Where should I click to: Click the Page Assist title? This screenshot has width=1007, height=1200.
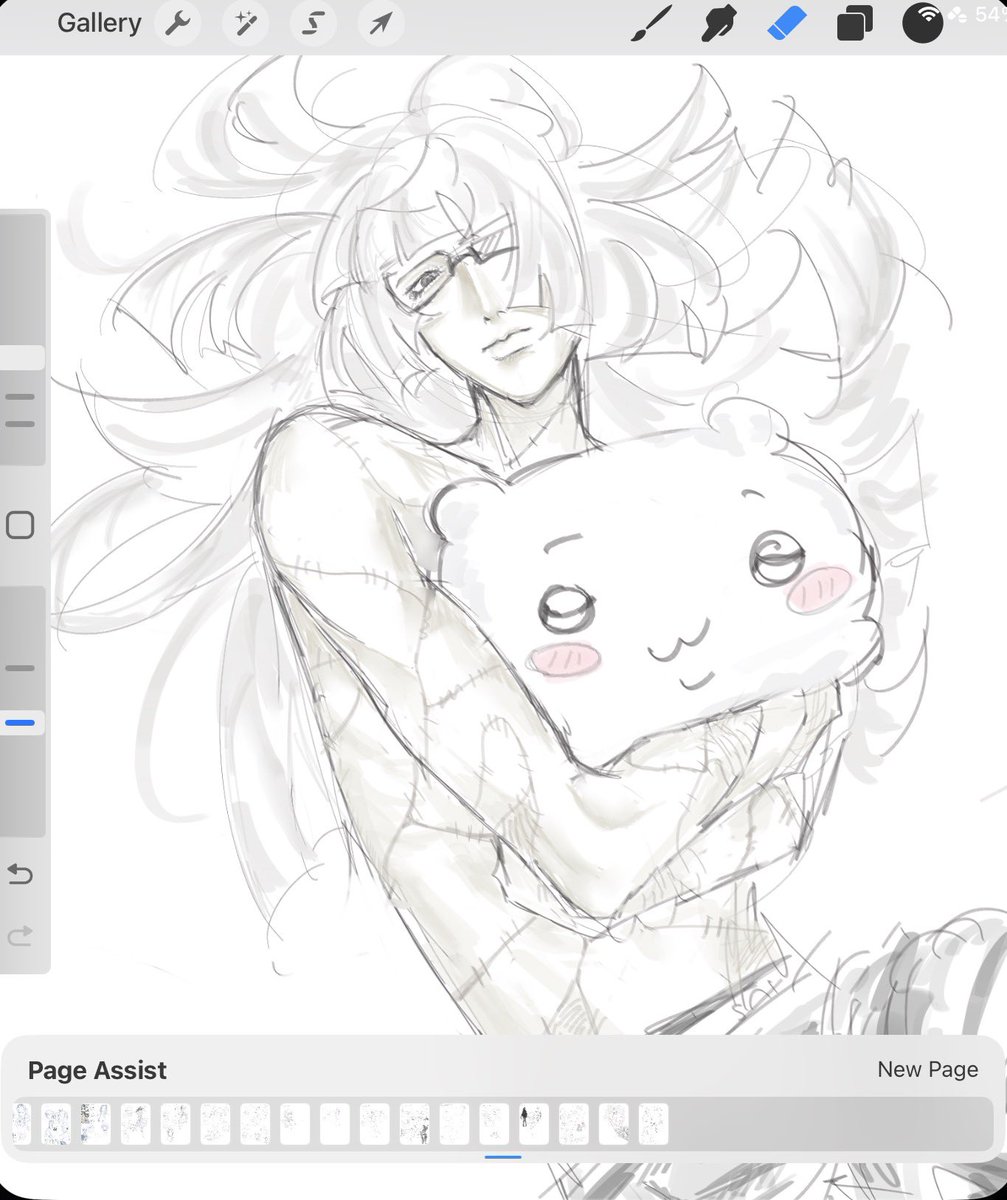pos(97,1070)
